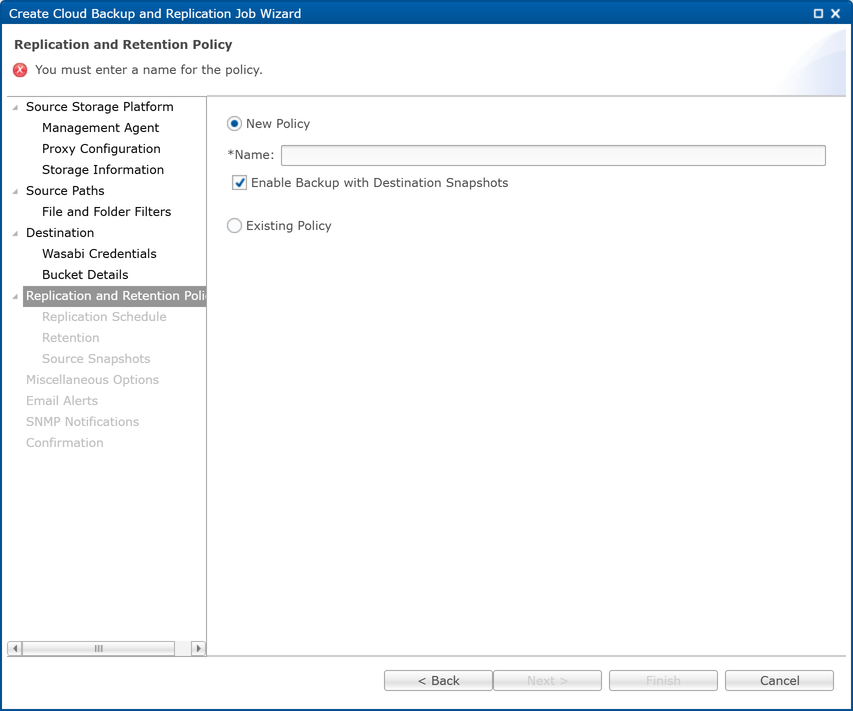This screenshot has width=853, height=711.
Task: Click the Email Alerts step
Action: (62, 401)
